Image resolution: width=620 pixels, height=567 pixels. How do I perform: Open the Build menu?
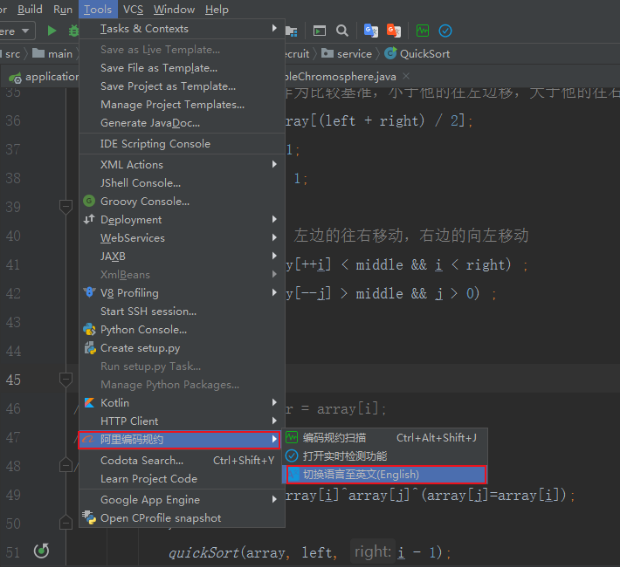coord(30,9)
